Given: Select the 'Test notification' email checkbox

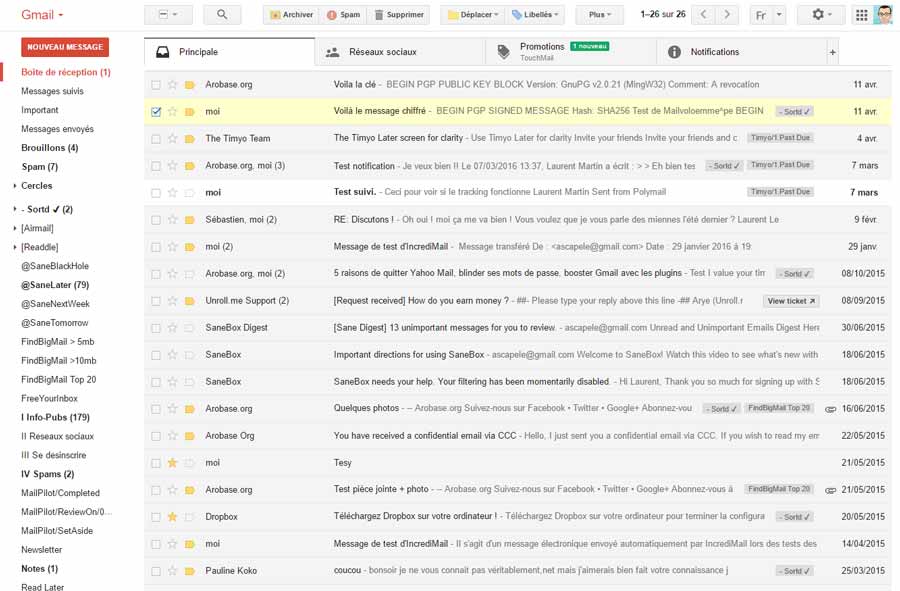Looking at the screenshot, I should 156,166.
